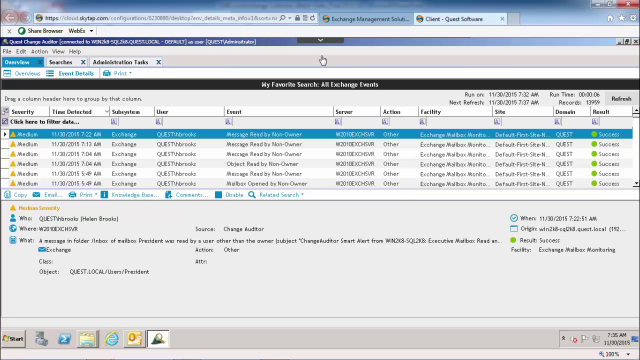
Task: Open filter icon under User column
Action: pyautogui.click(x=159, y=122)
